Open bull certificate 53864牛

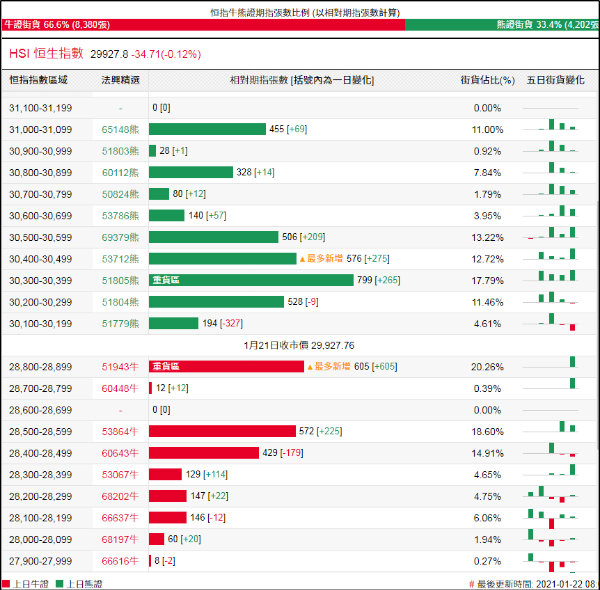(x=120, y=432)
